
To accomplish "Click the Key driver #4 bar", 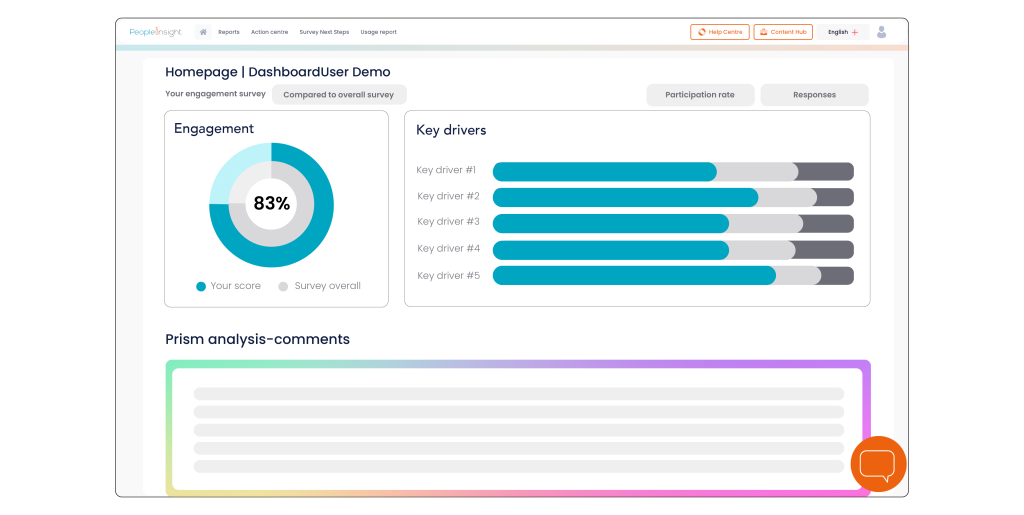I will pos(673,249).
